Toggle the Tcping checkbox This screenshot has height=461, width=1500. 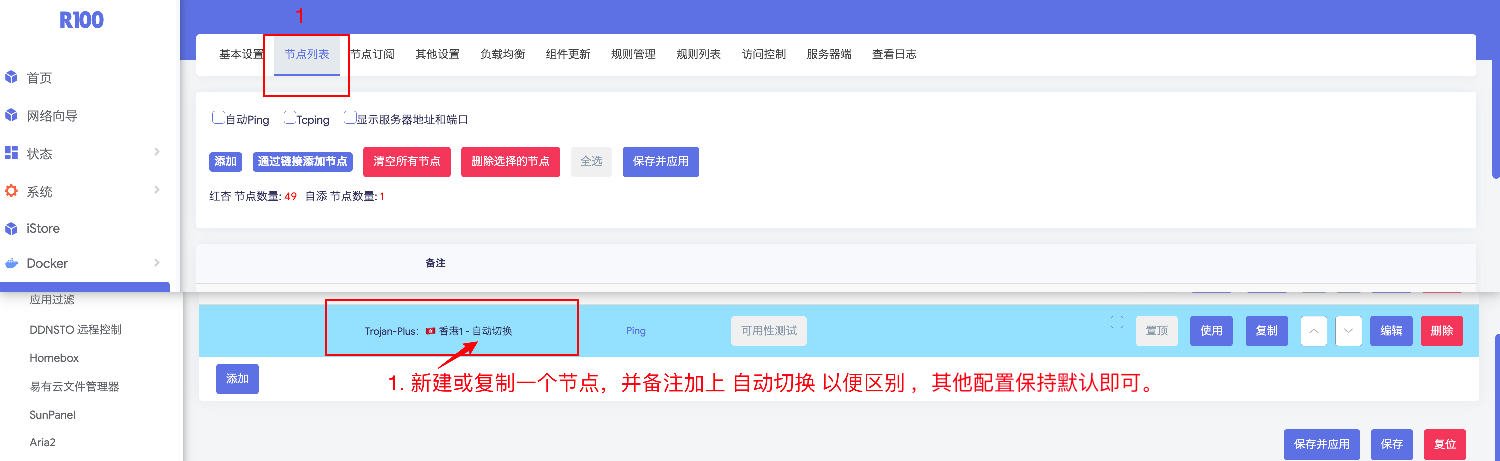tap(289, 118)
